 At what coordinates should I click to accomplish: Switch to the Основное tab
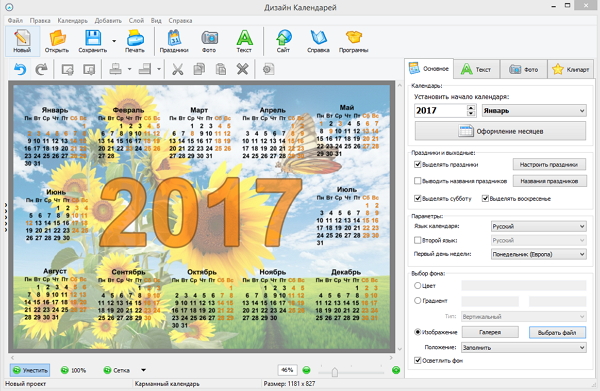[429, 69]
